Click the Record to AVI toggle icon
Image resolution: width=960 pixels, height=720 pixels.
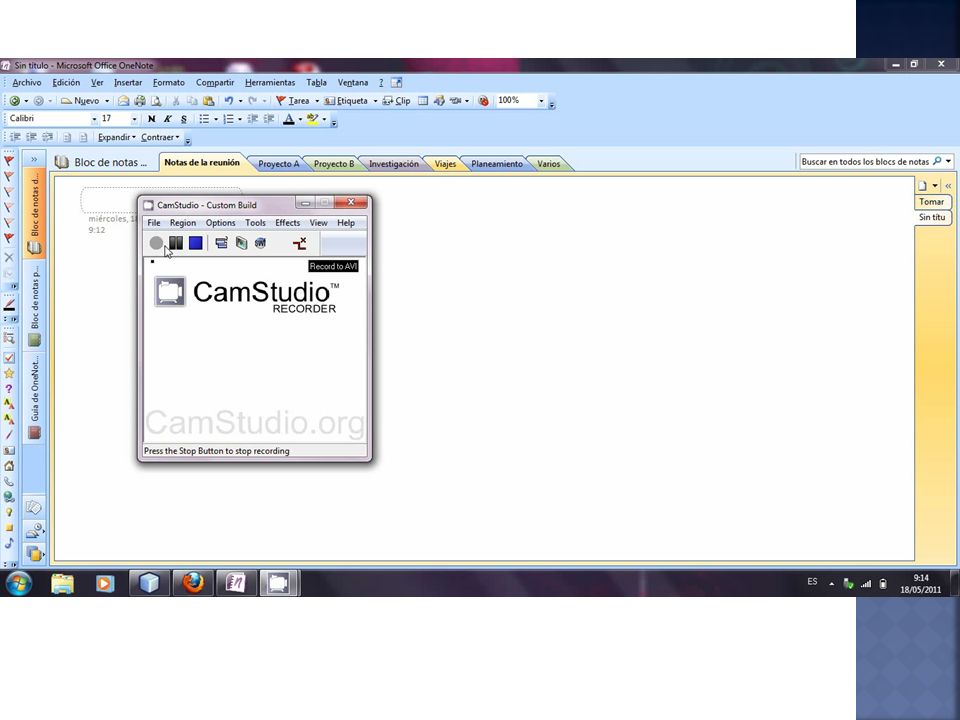click(299, 243)
